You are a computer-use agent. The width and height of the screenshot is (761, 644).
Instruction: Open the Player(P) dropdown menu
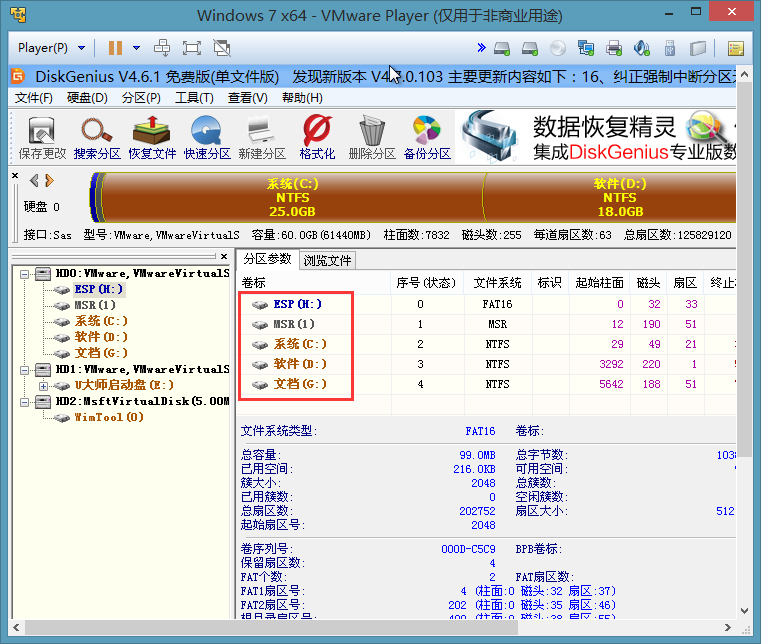(x=51, y=48)
